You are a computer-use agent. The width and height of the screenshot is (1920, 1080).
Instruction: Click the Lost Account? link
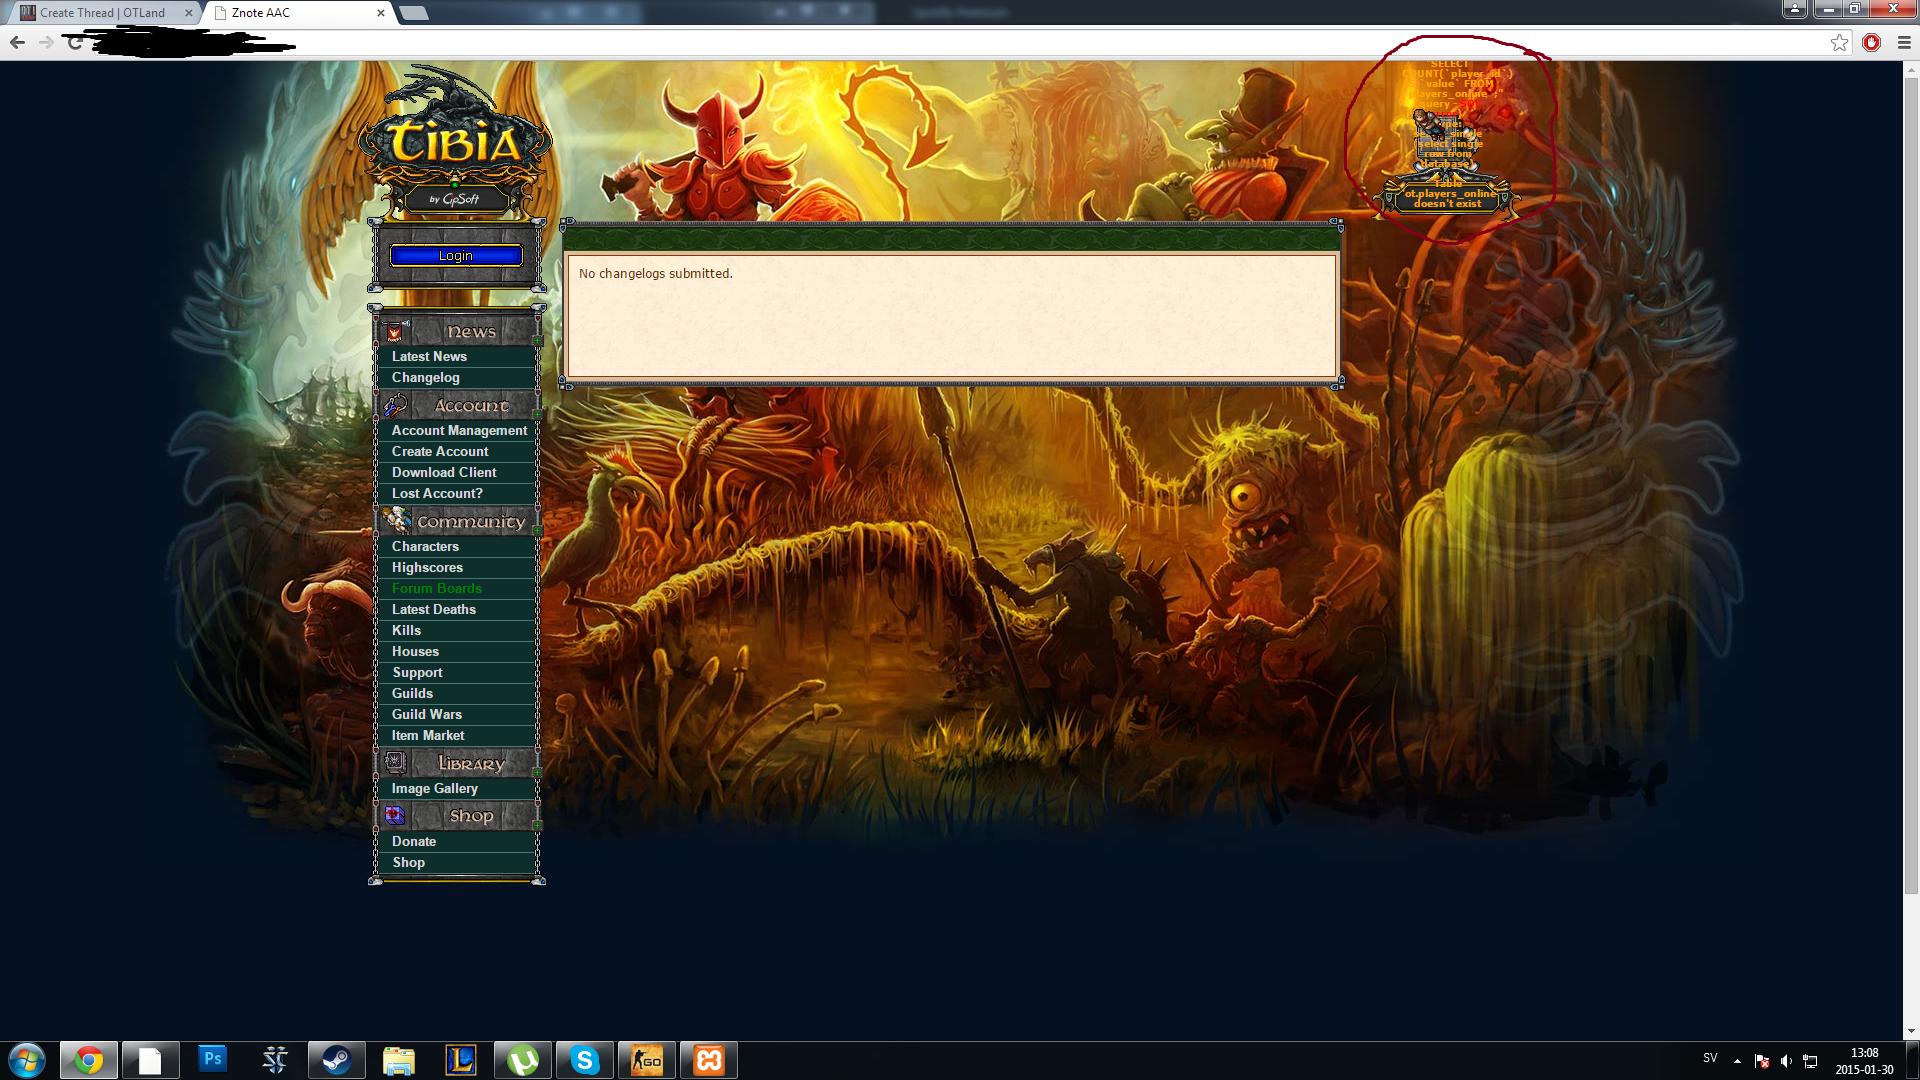[x=437, y=493]
